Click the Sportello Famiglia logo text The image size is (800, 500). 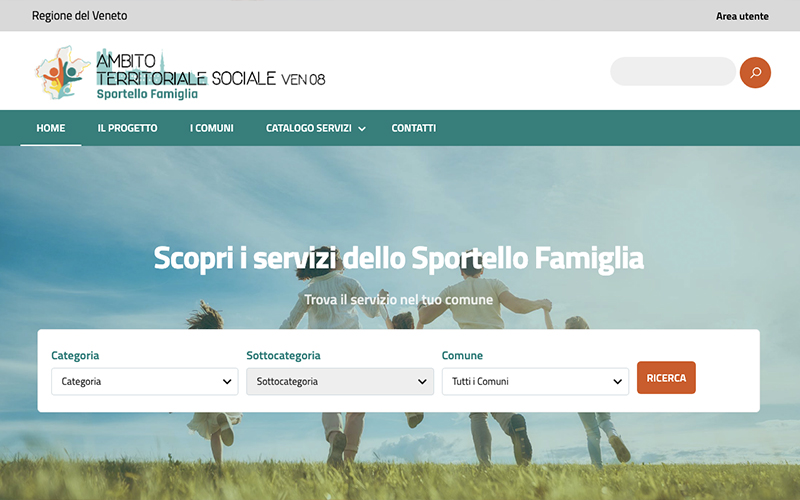pos(147,94)
